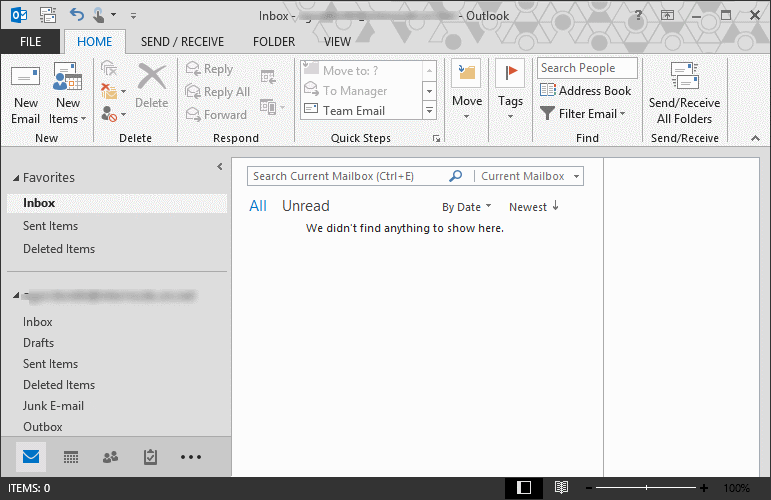This screenshot has height=500, width=771.
Task: Open the More respond actions dropdown
Action: click(272, 107)
